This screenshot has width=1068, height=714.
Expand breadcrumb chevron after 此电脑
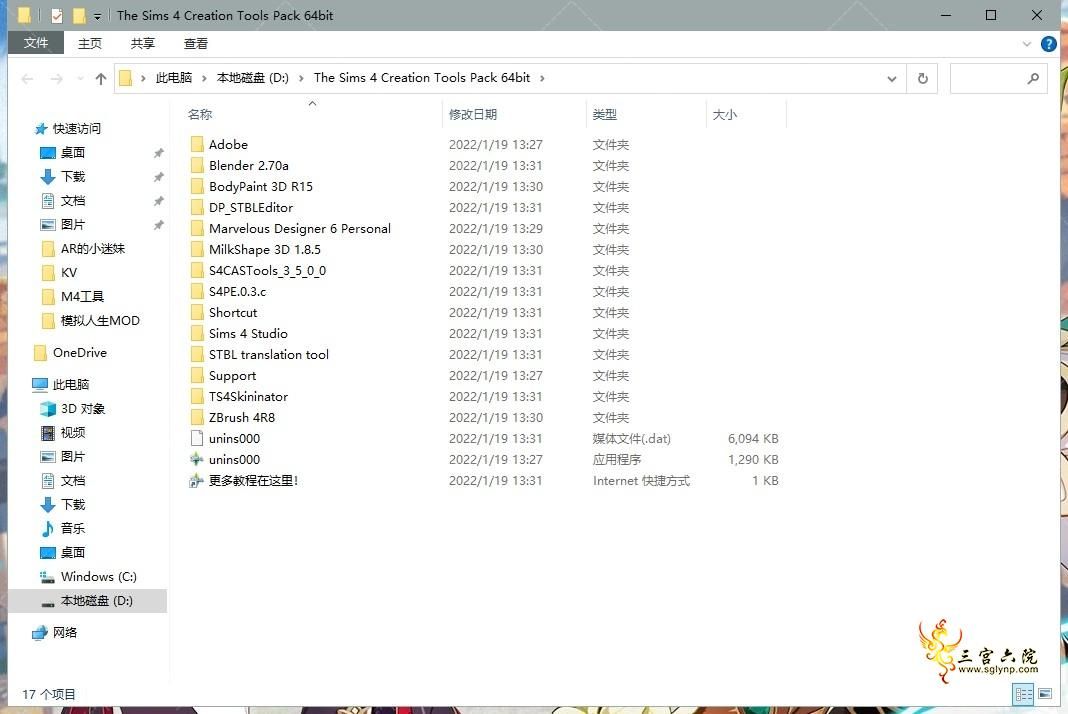(204, 78)
